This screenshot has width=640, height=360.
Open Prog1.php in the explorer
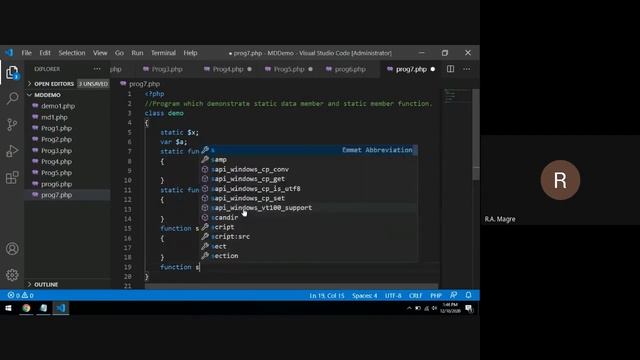coord(56,128)
